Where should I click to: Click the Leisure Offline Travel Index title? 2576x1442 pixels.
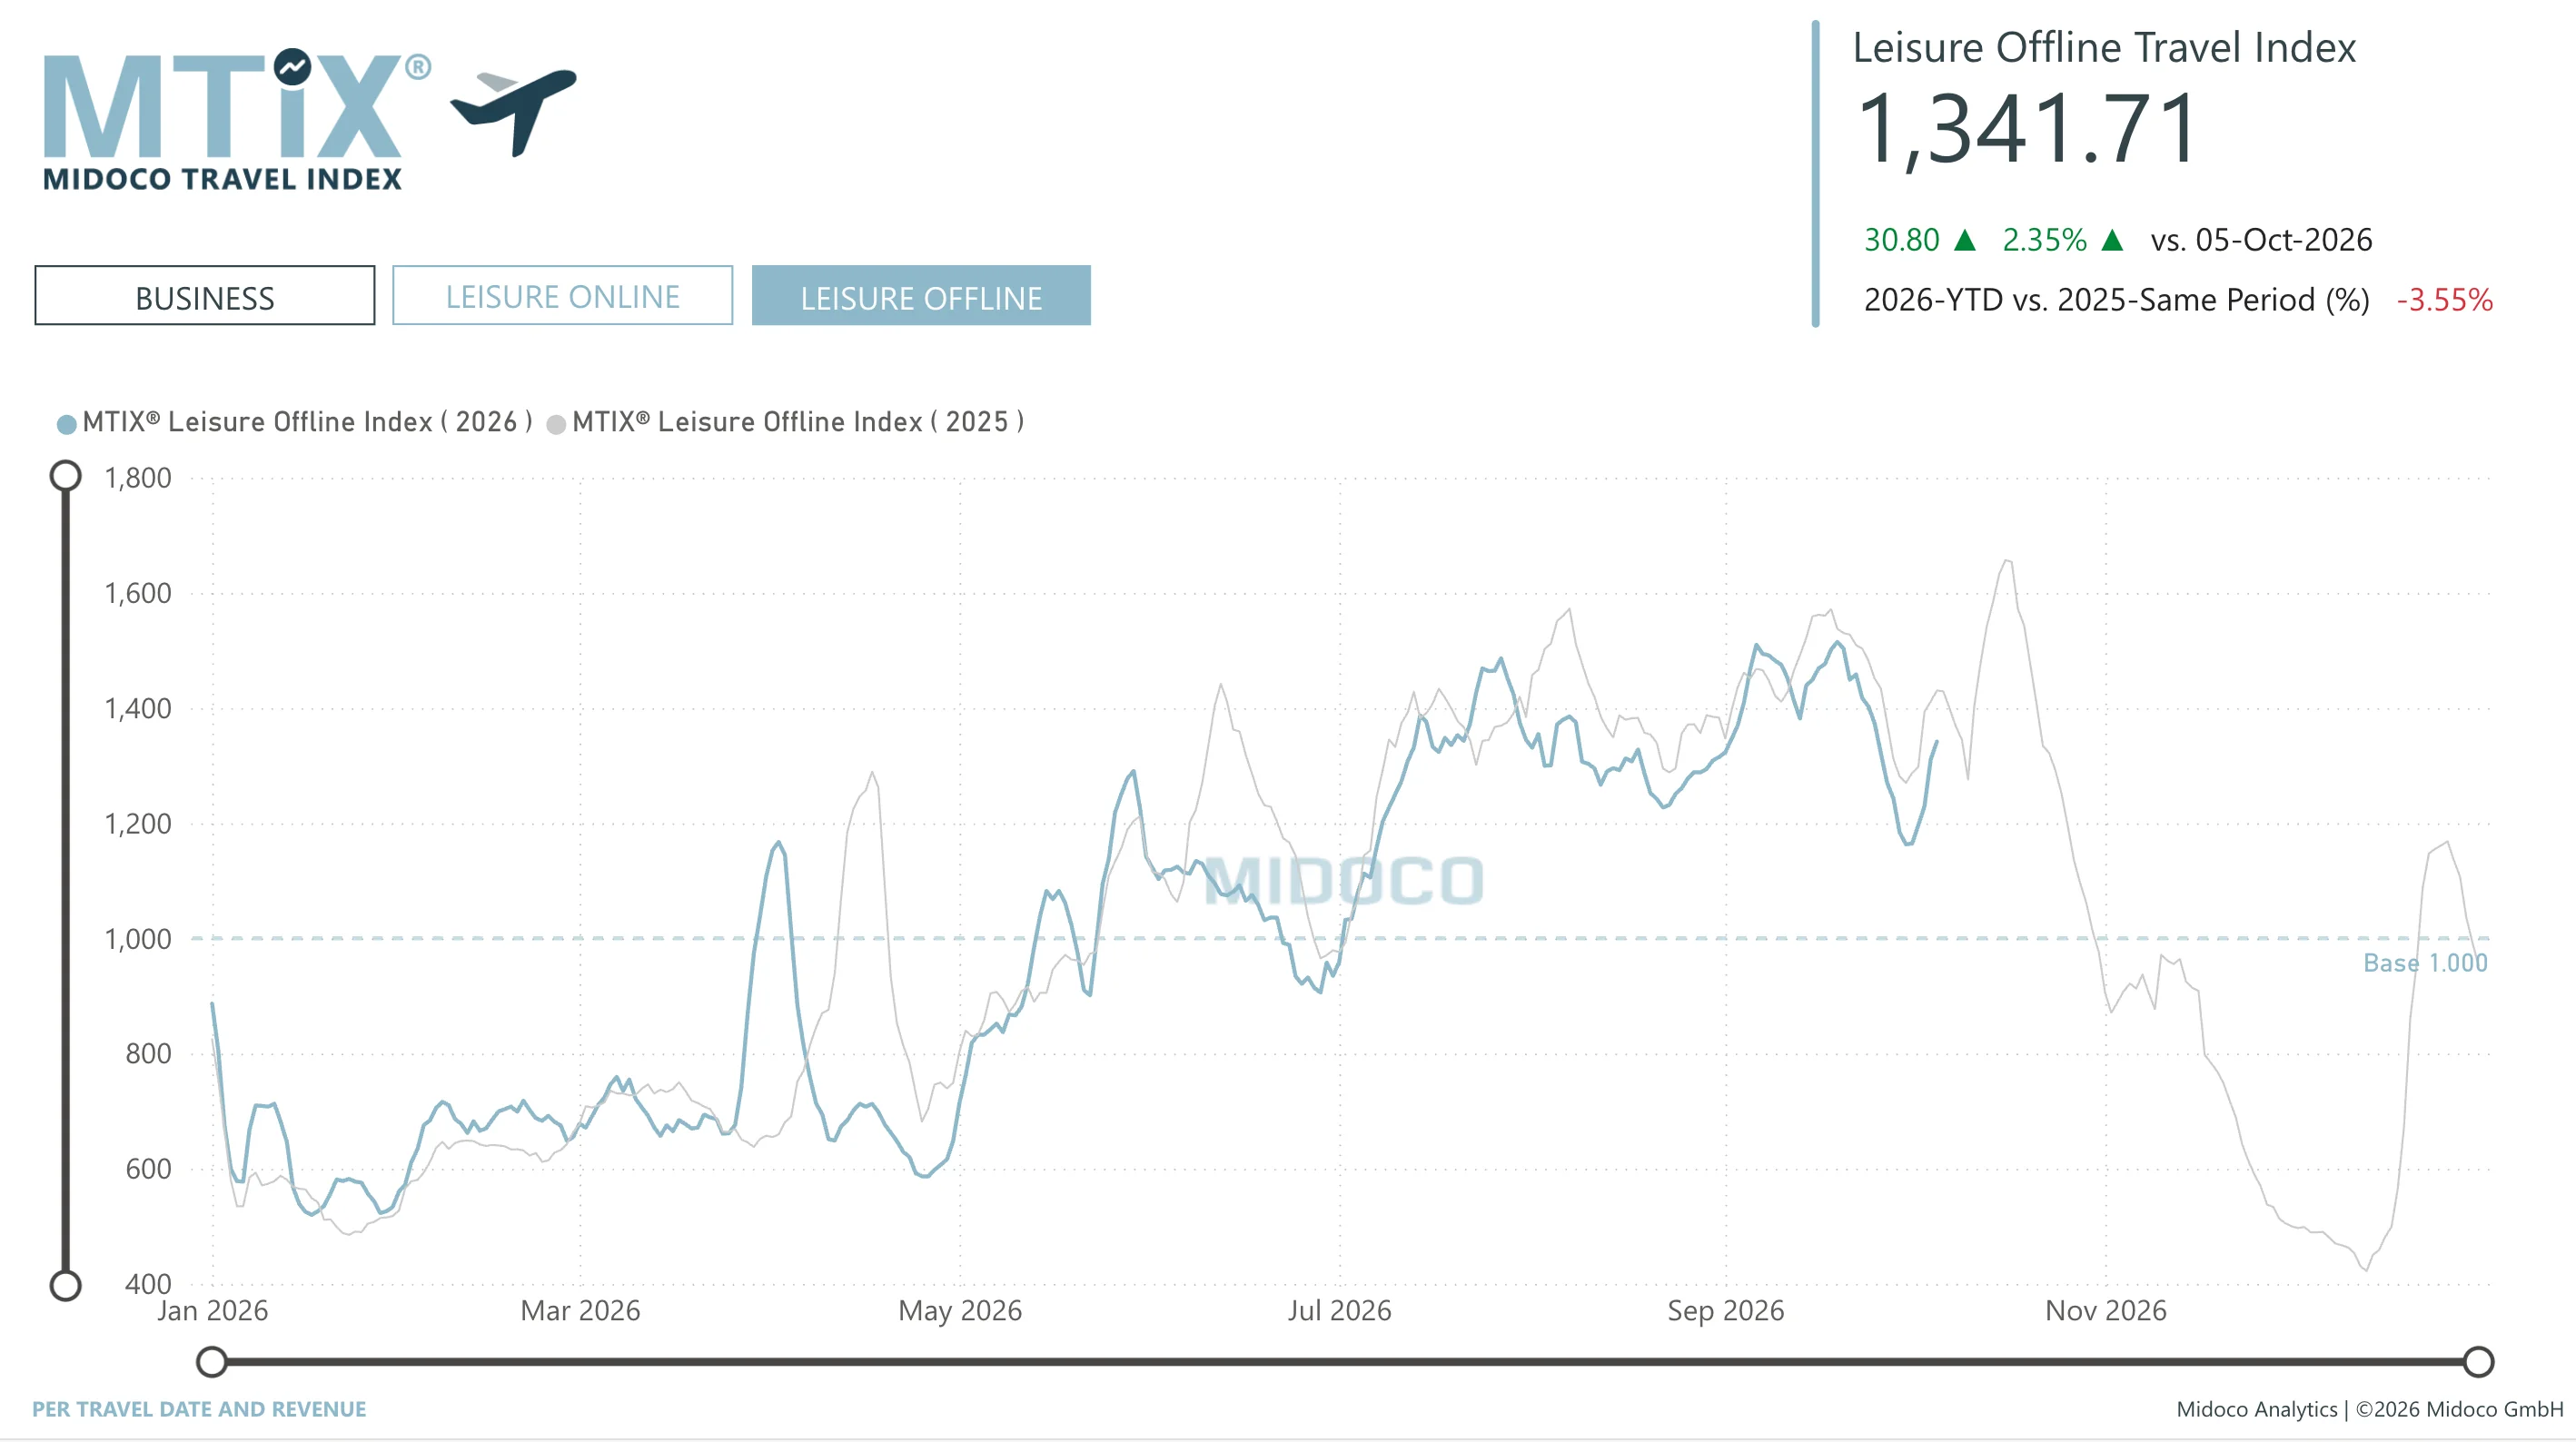coord(2104,47)
